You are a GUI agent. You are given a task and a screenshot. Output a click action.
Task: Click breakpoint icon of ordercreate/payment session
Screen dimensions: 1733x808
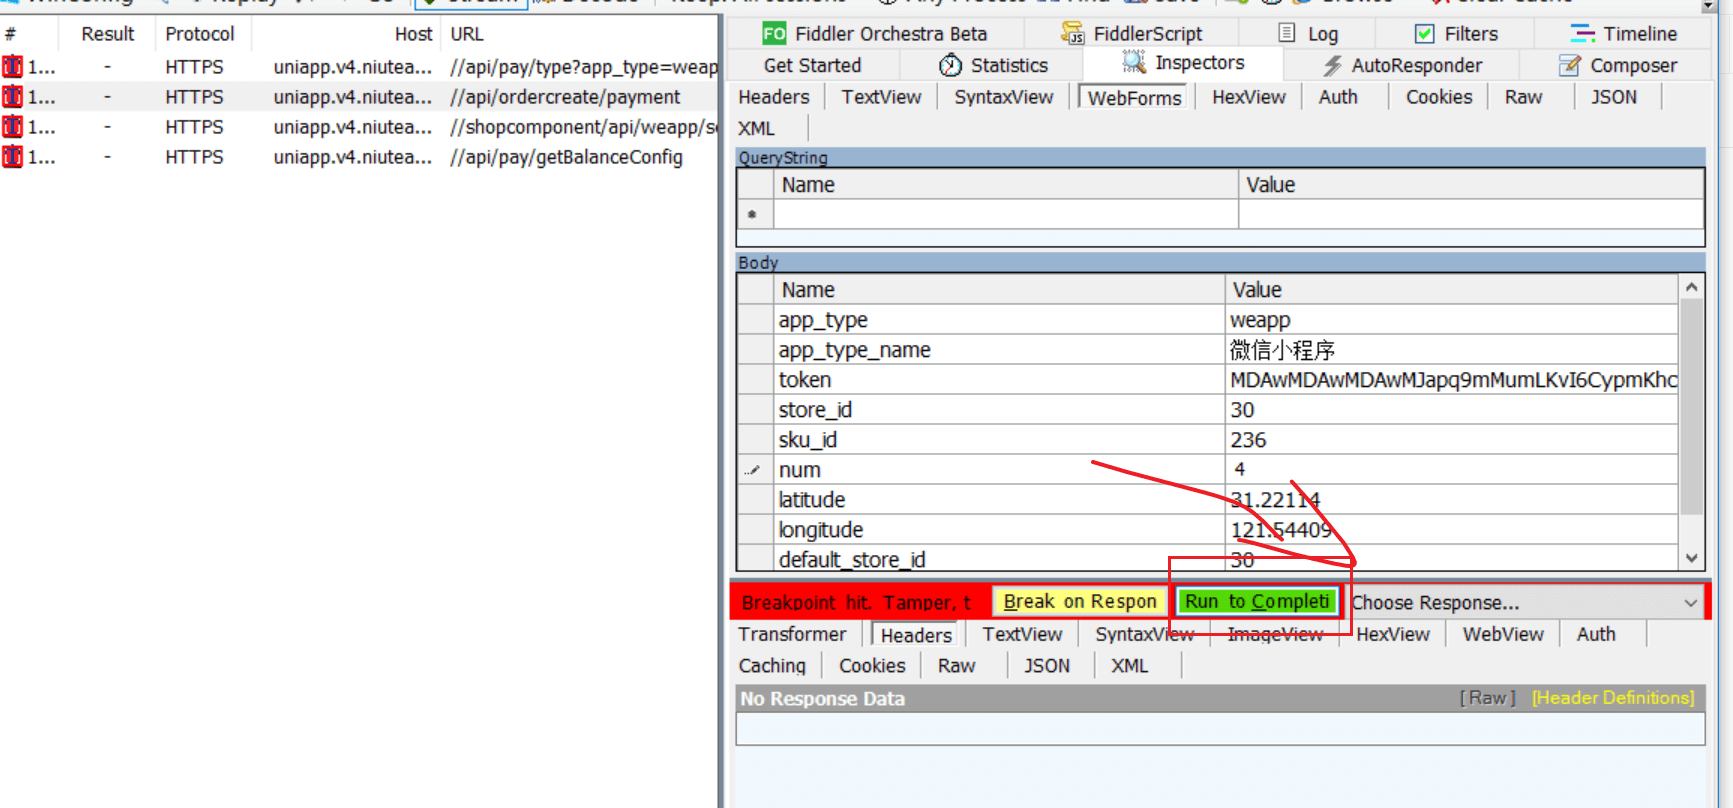tap(12, 97)
